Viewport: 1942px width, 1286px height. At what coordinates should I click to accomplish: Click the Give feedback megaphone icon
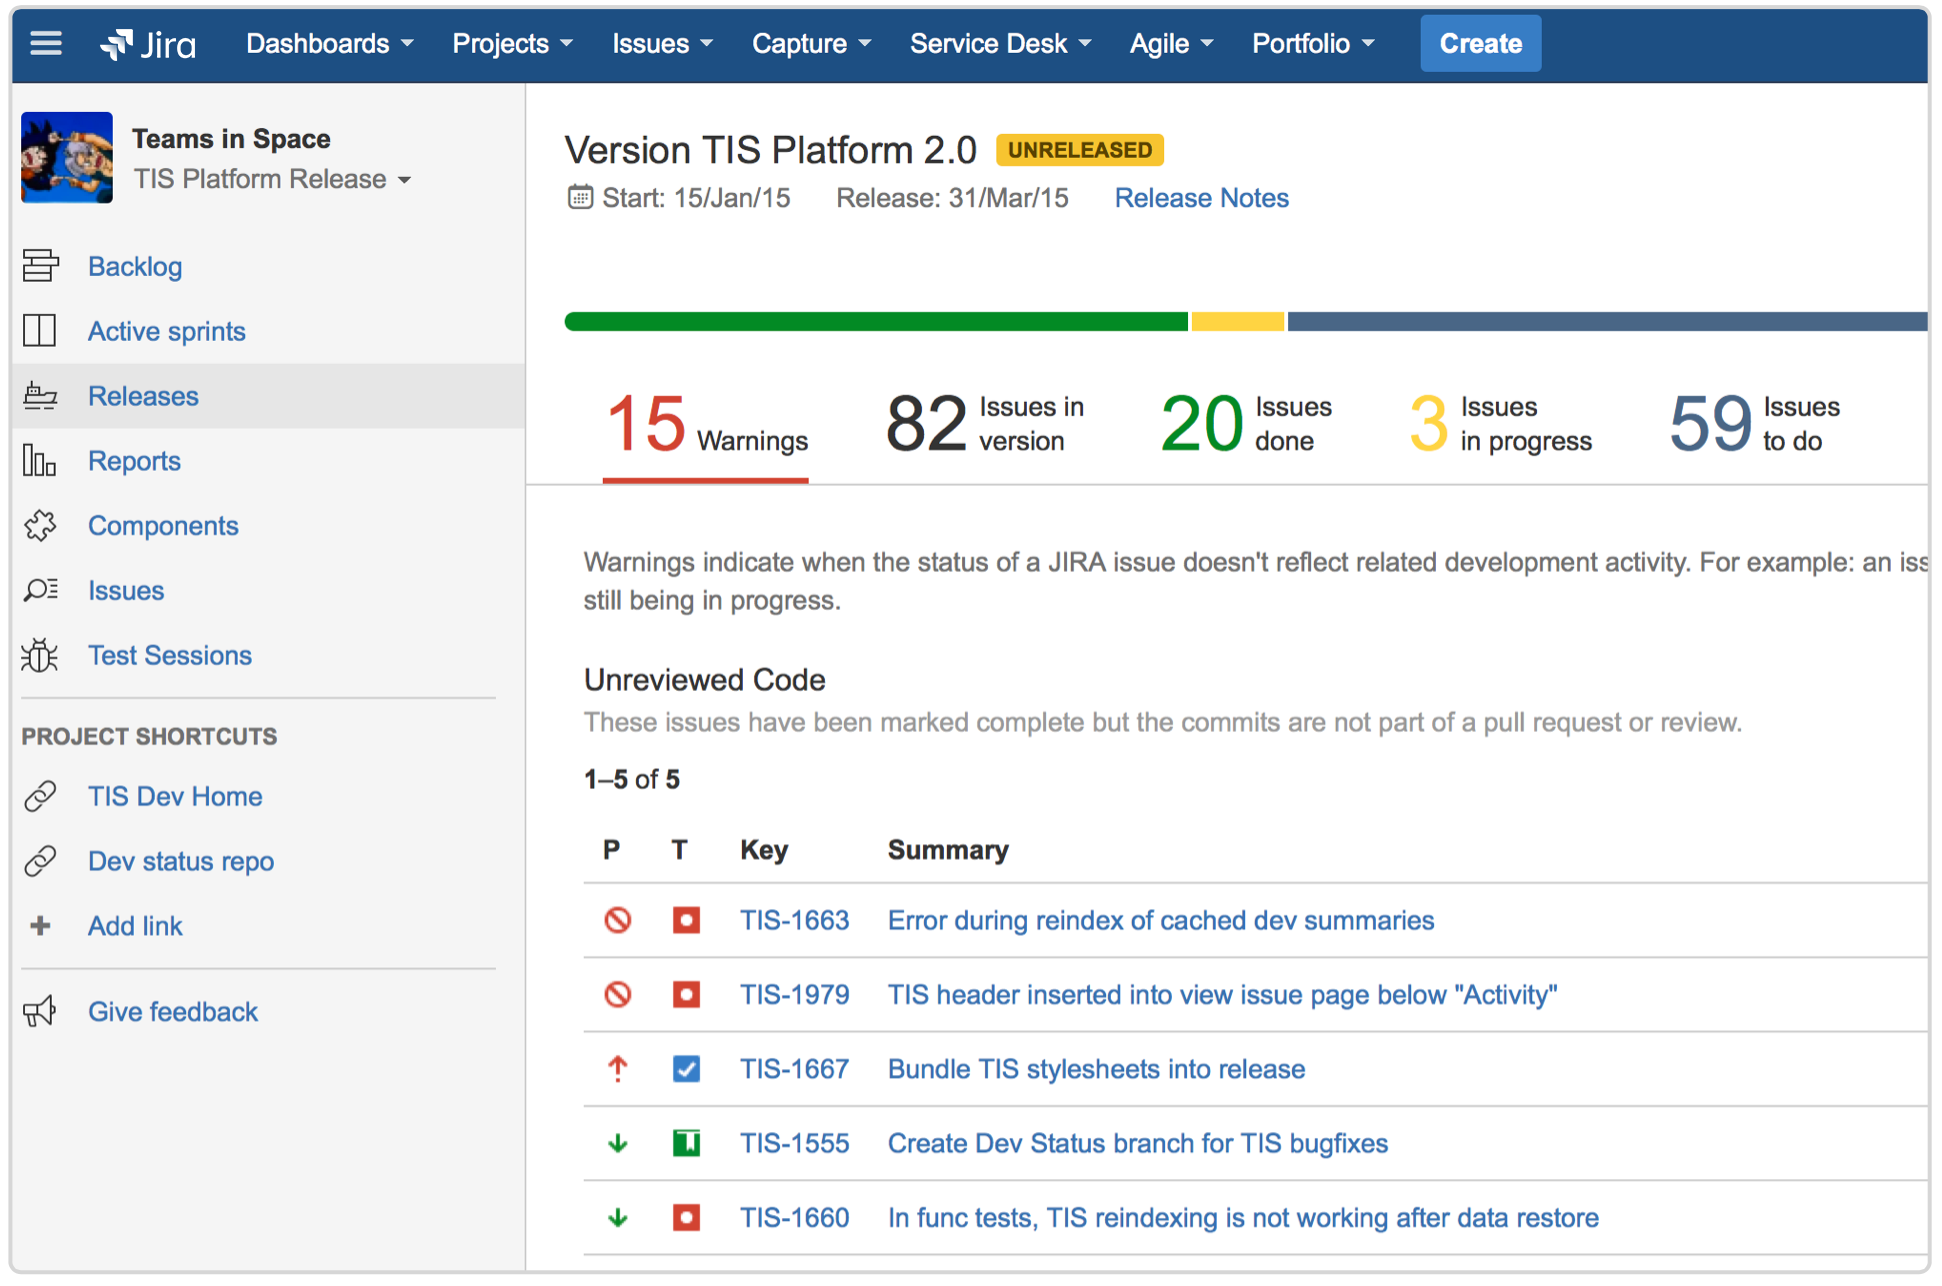[x=40, y=1011]
